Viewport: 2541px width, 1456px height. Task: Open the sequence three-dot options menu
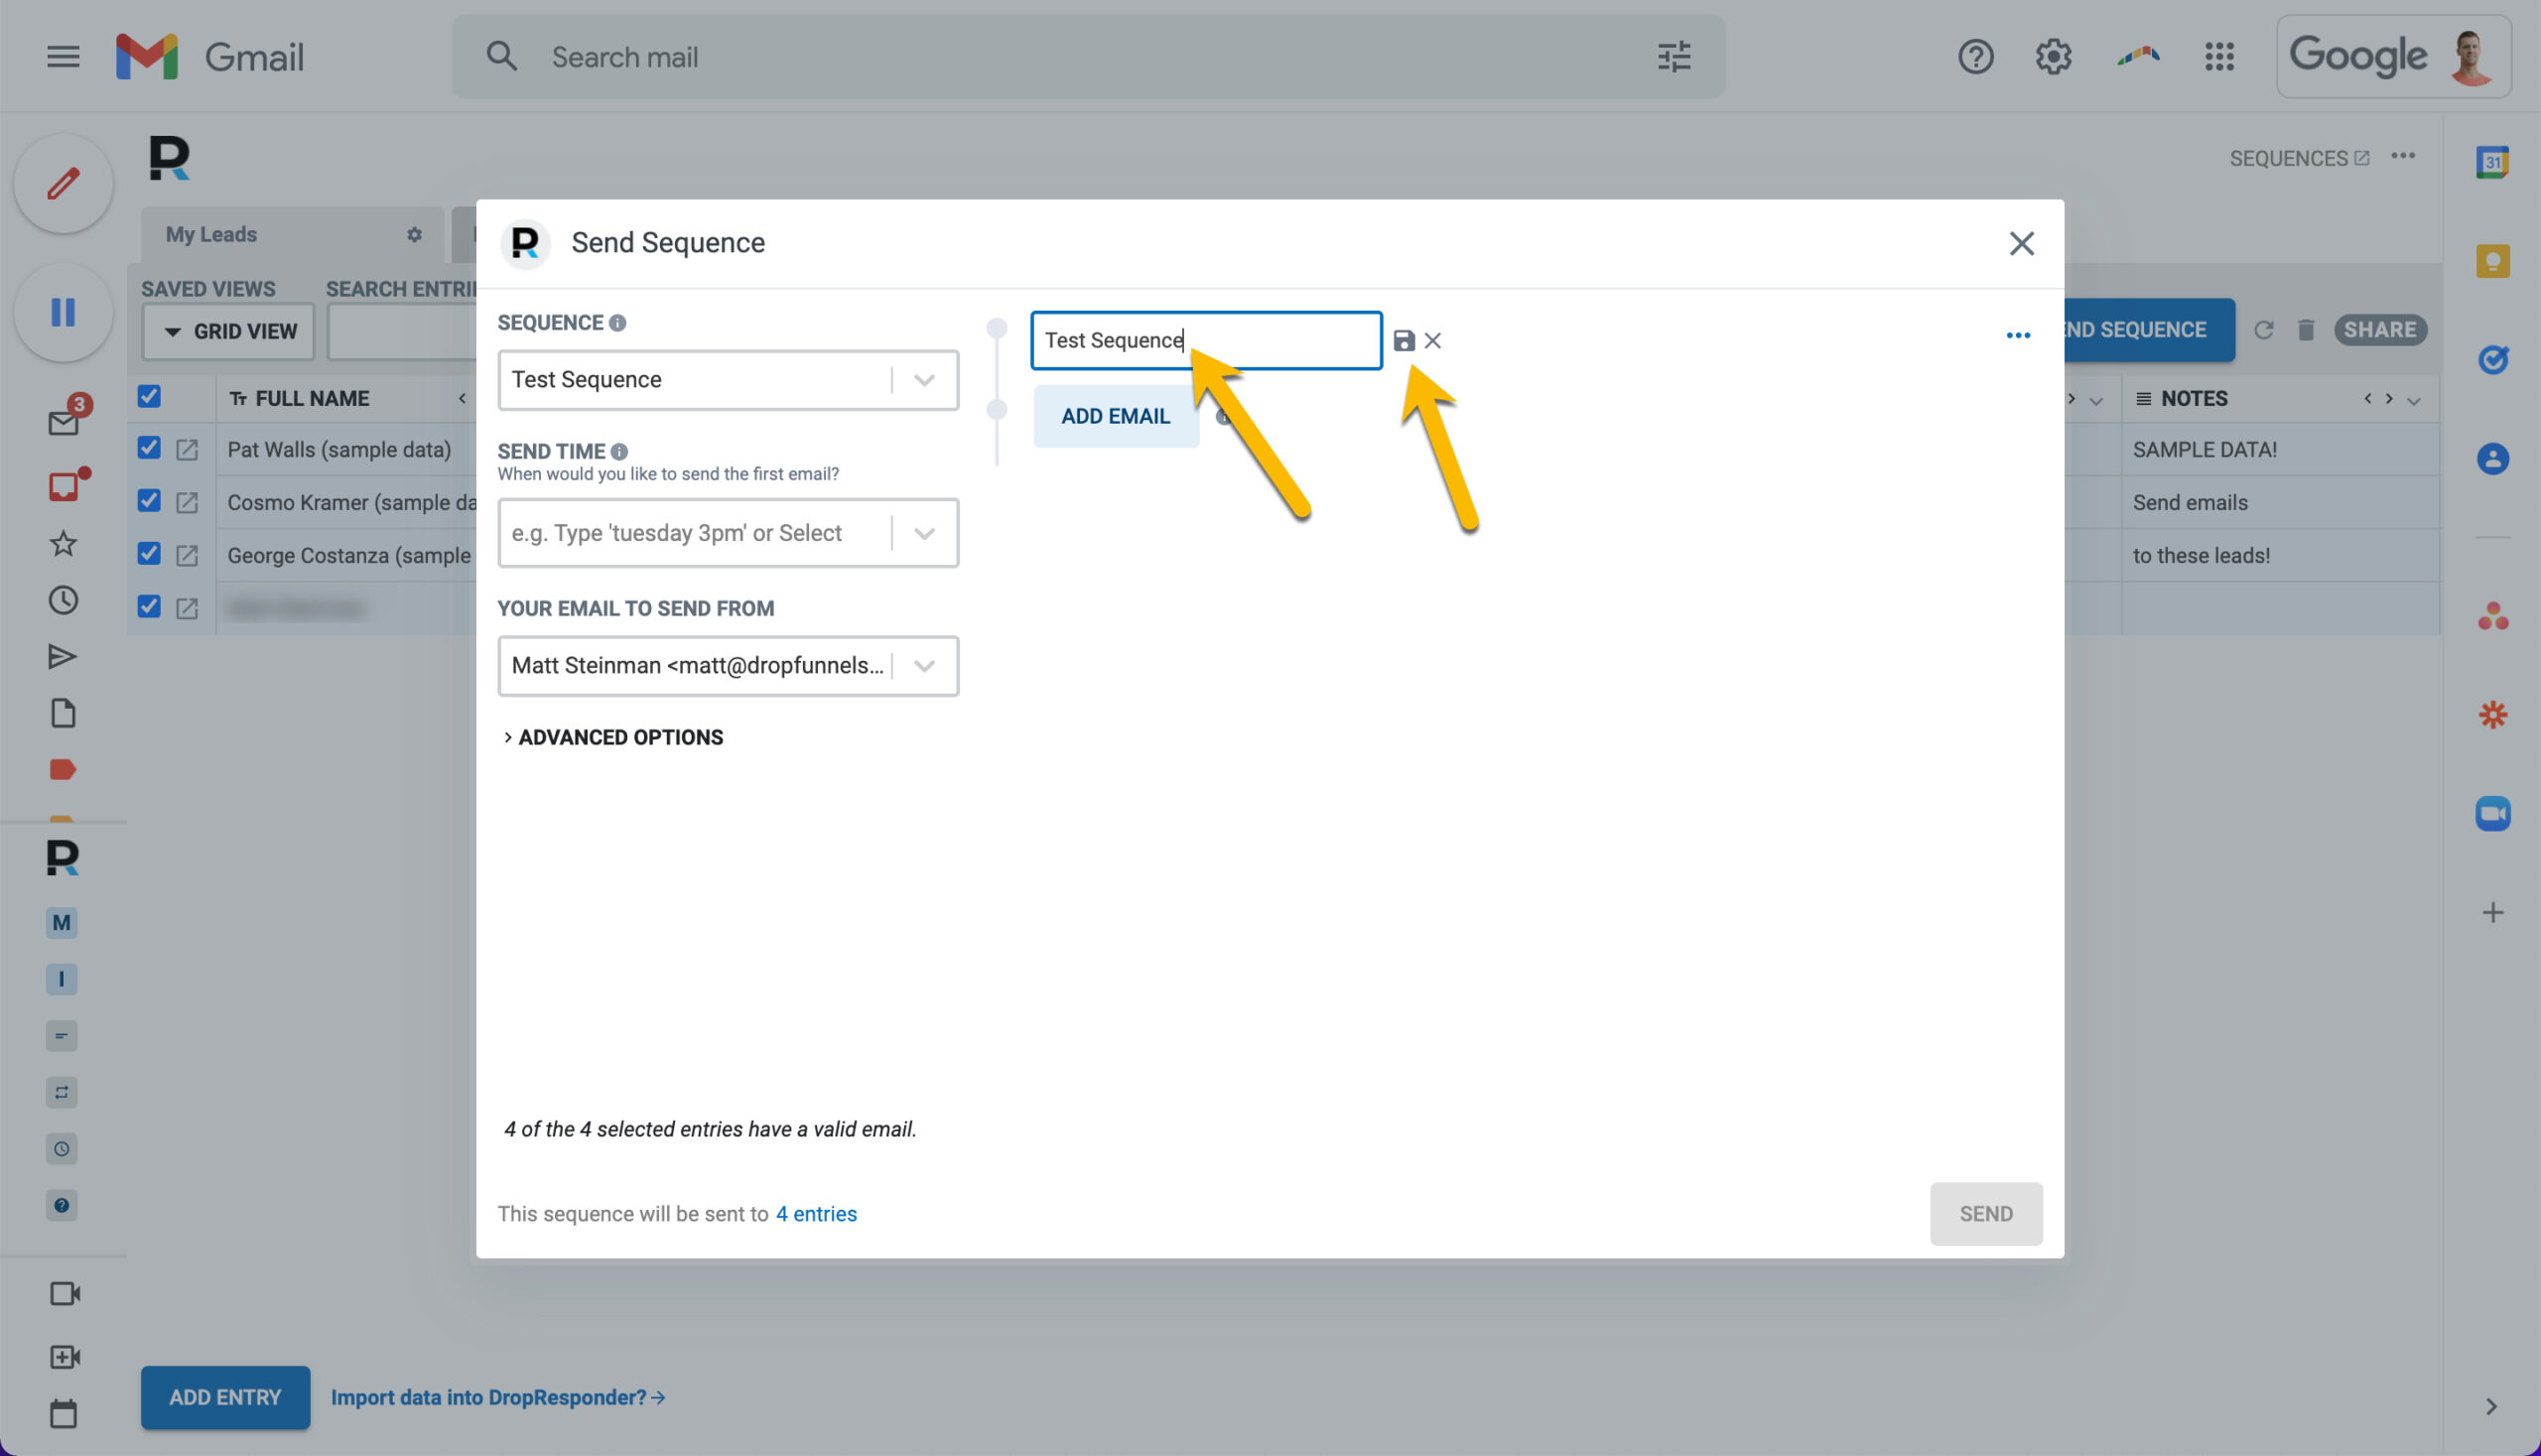tap(2017, 336)
